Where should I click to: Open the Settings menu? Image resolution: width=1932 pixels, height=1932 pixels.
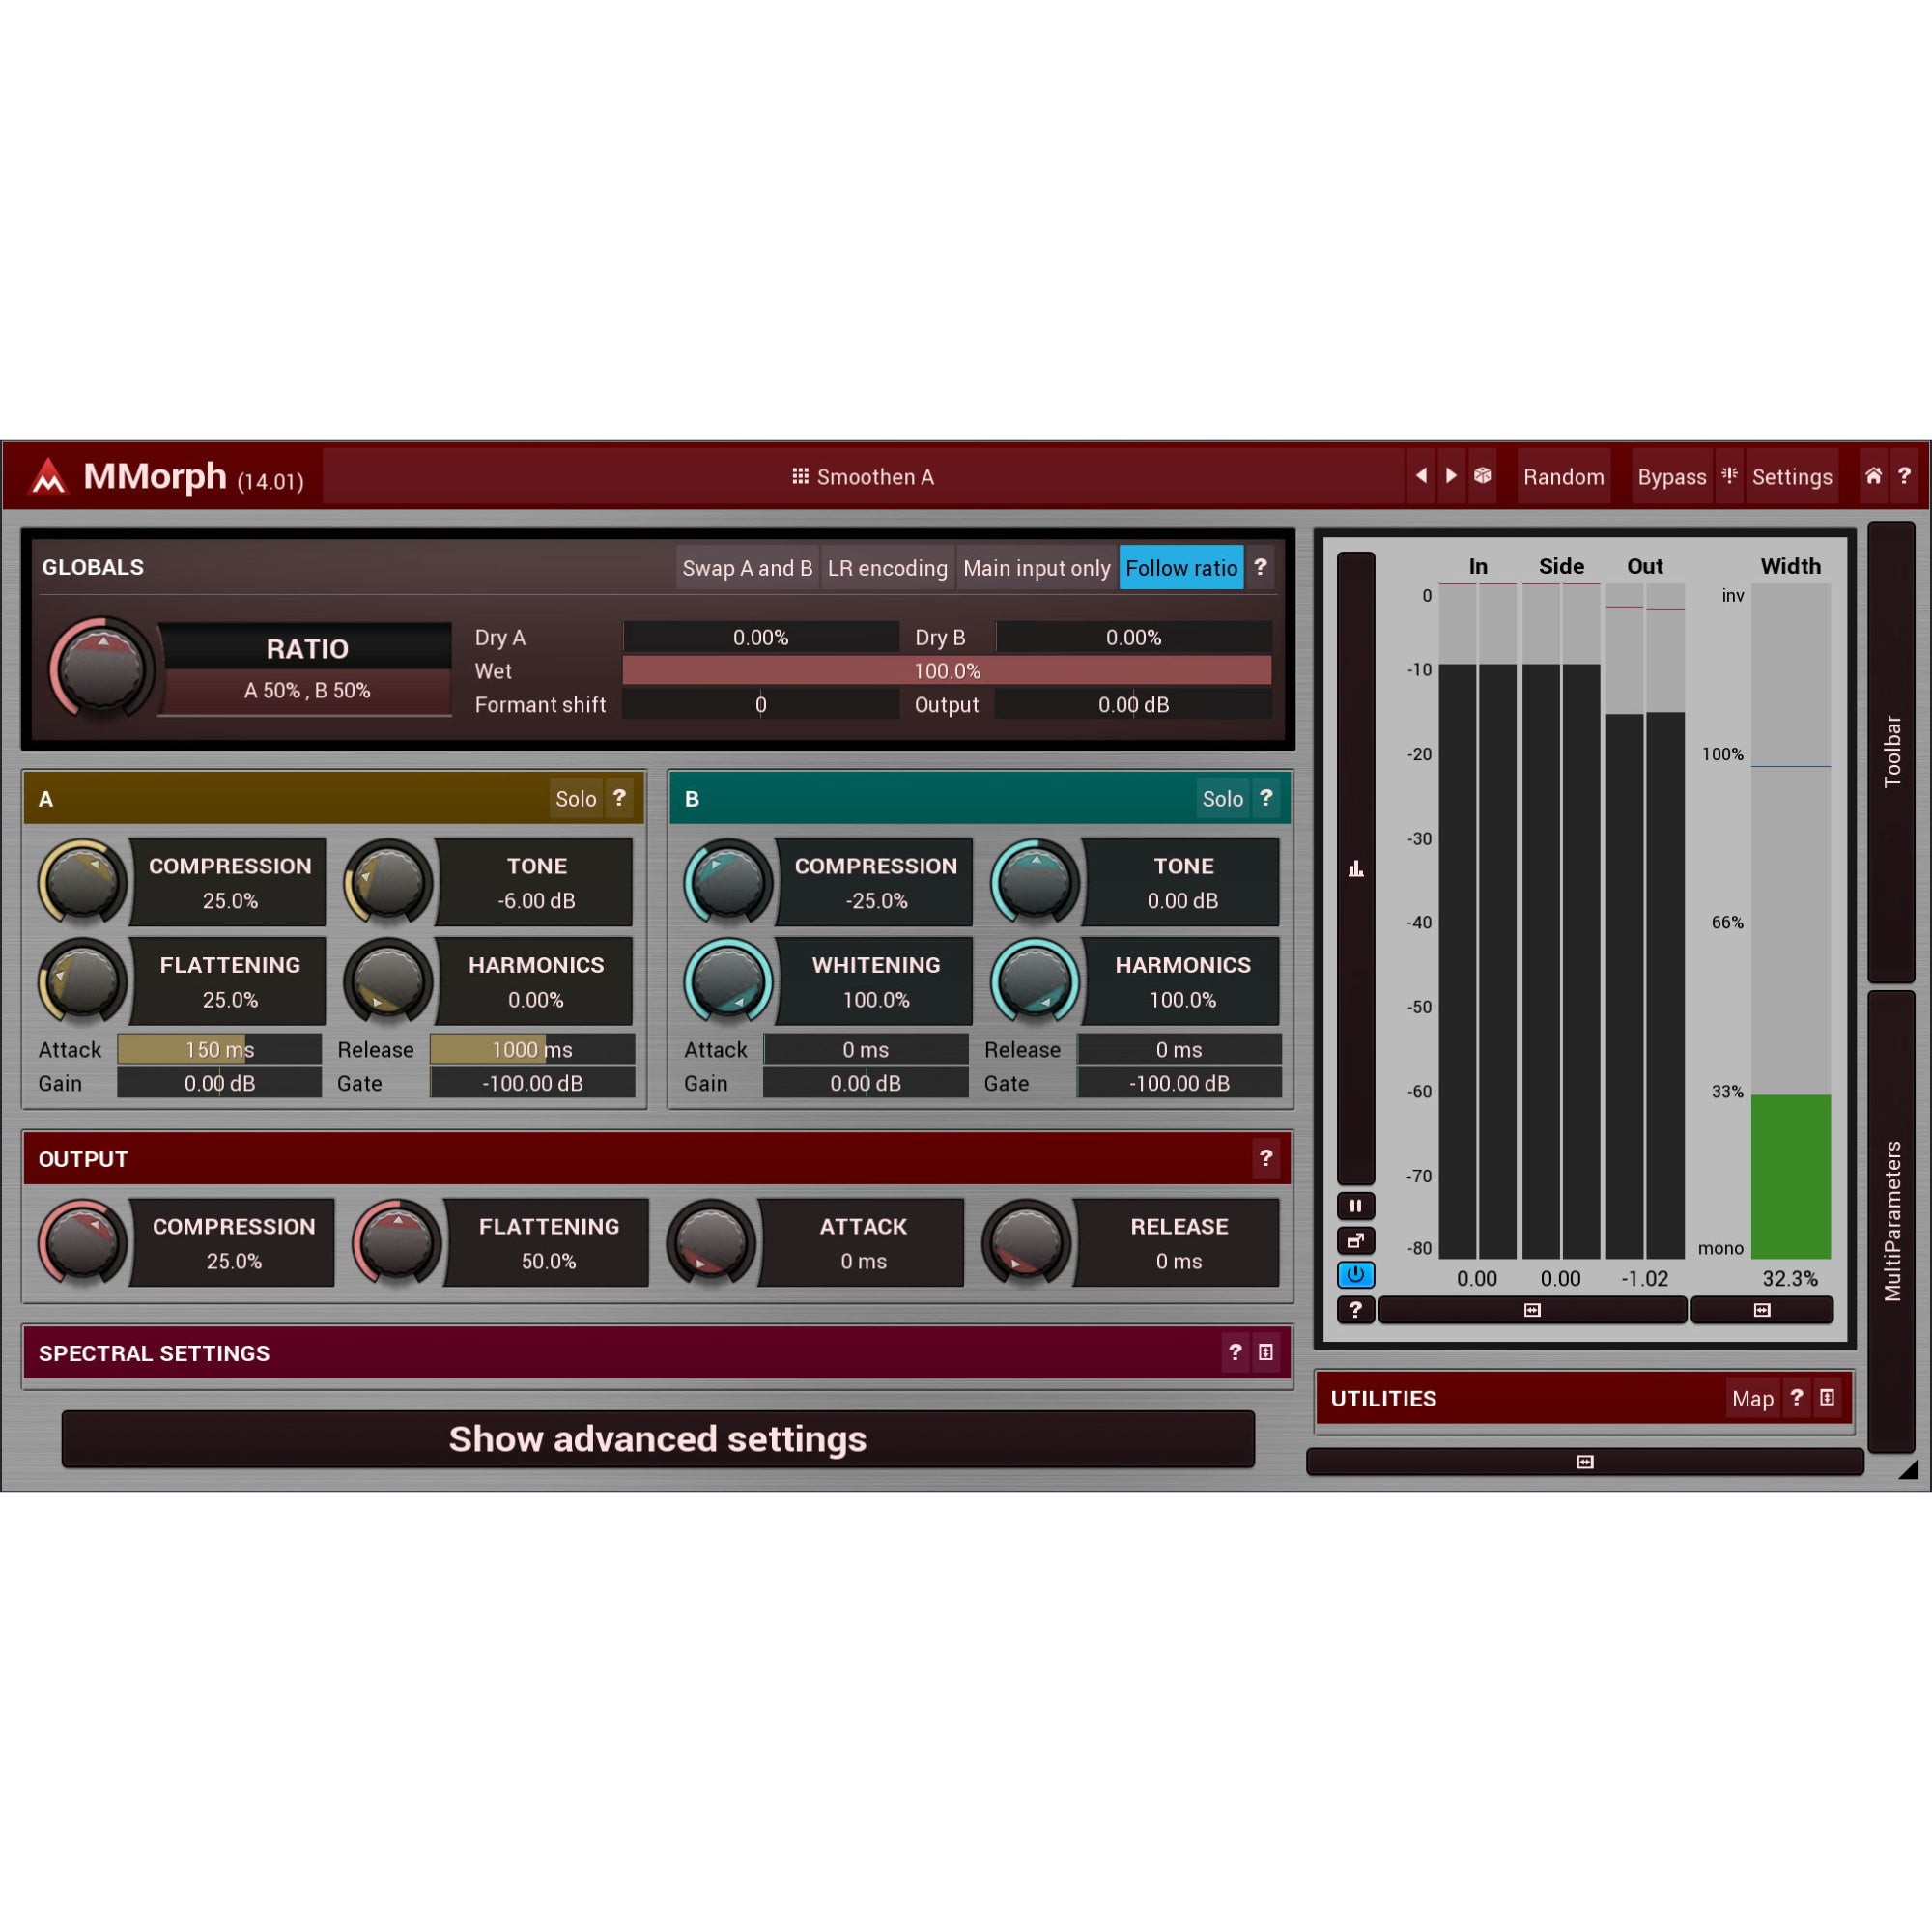[x=1792, y=476]
